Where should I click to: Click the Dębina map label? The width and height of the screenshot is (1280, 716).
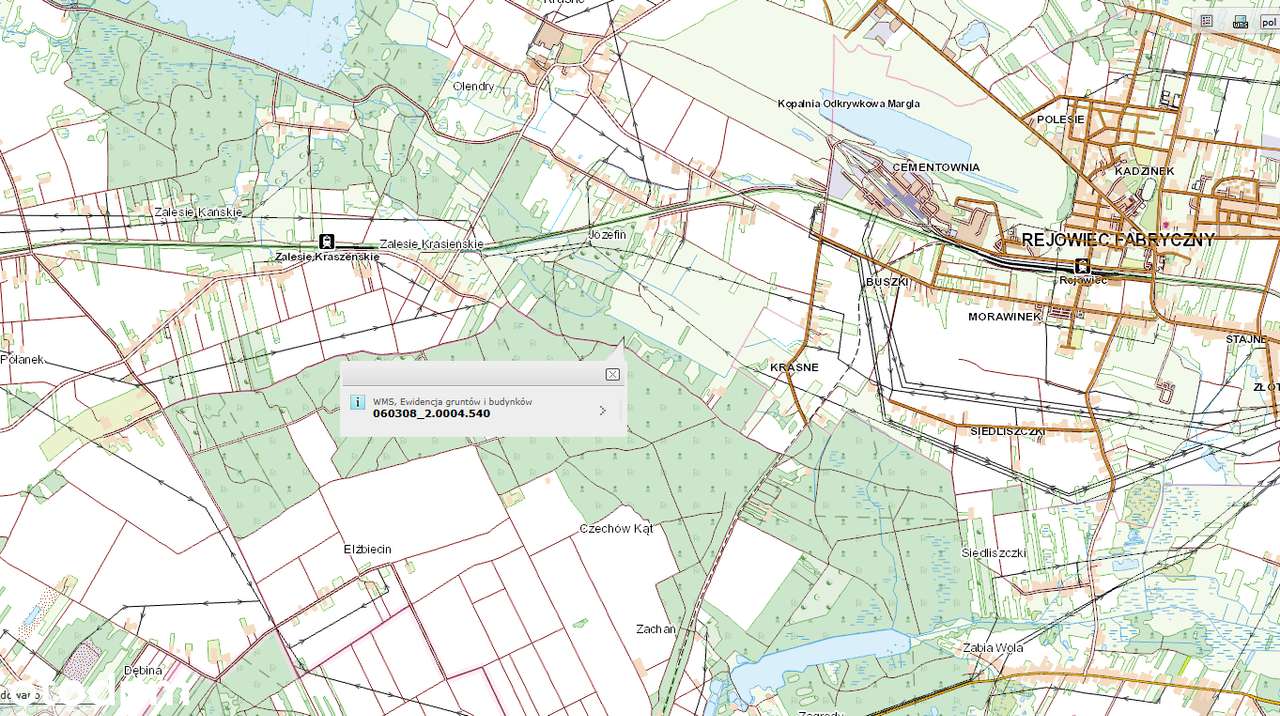pos(143,670)
